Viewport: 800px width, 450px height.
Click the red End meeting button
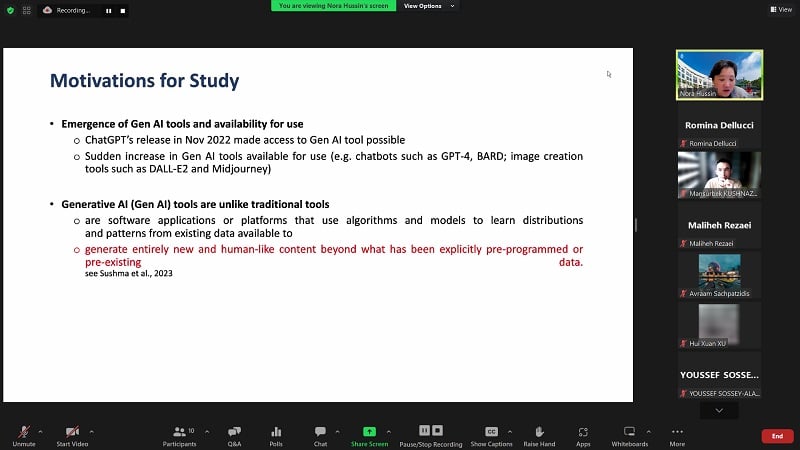[776, 436]
